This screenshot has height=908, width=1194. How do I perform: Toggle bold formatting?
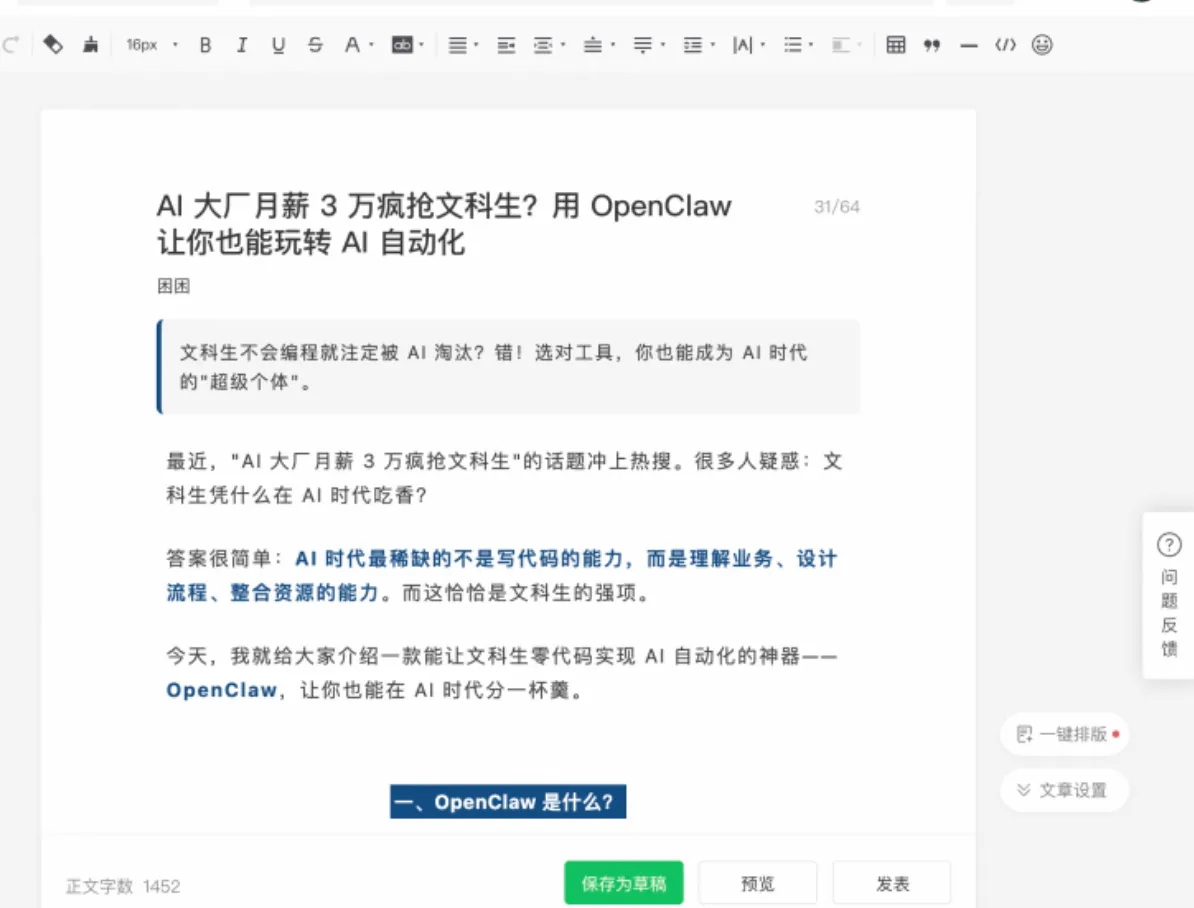pyautogui.click(x=205, y=45)
